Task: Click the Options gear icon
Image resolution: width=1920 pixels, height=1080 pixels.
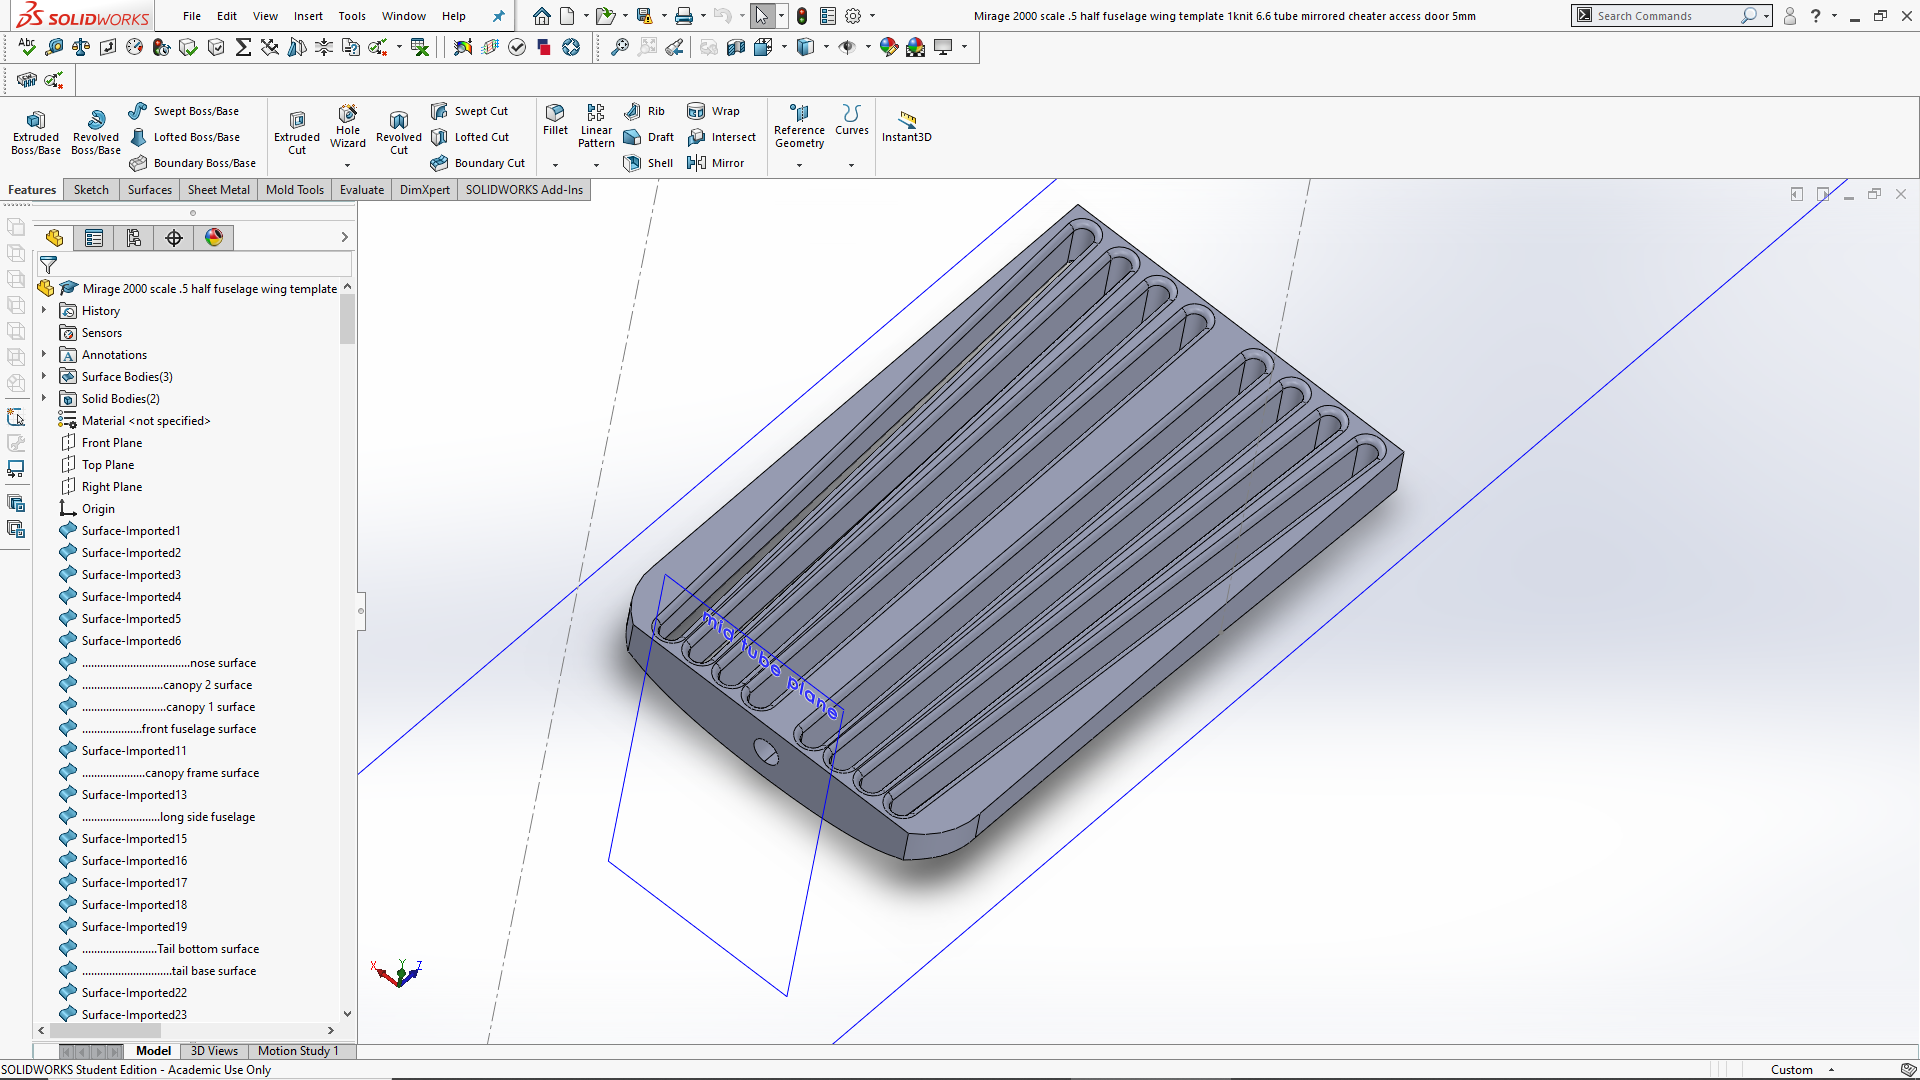Action: 853,16
